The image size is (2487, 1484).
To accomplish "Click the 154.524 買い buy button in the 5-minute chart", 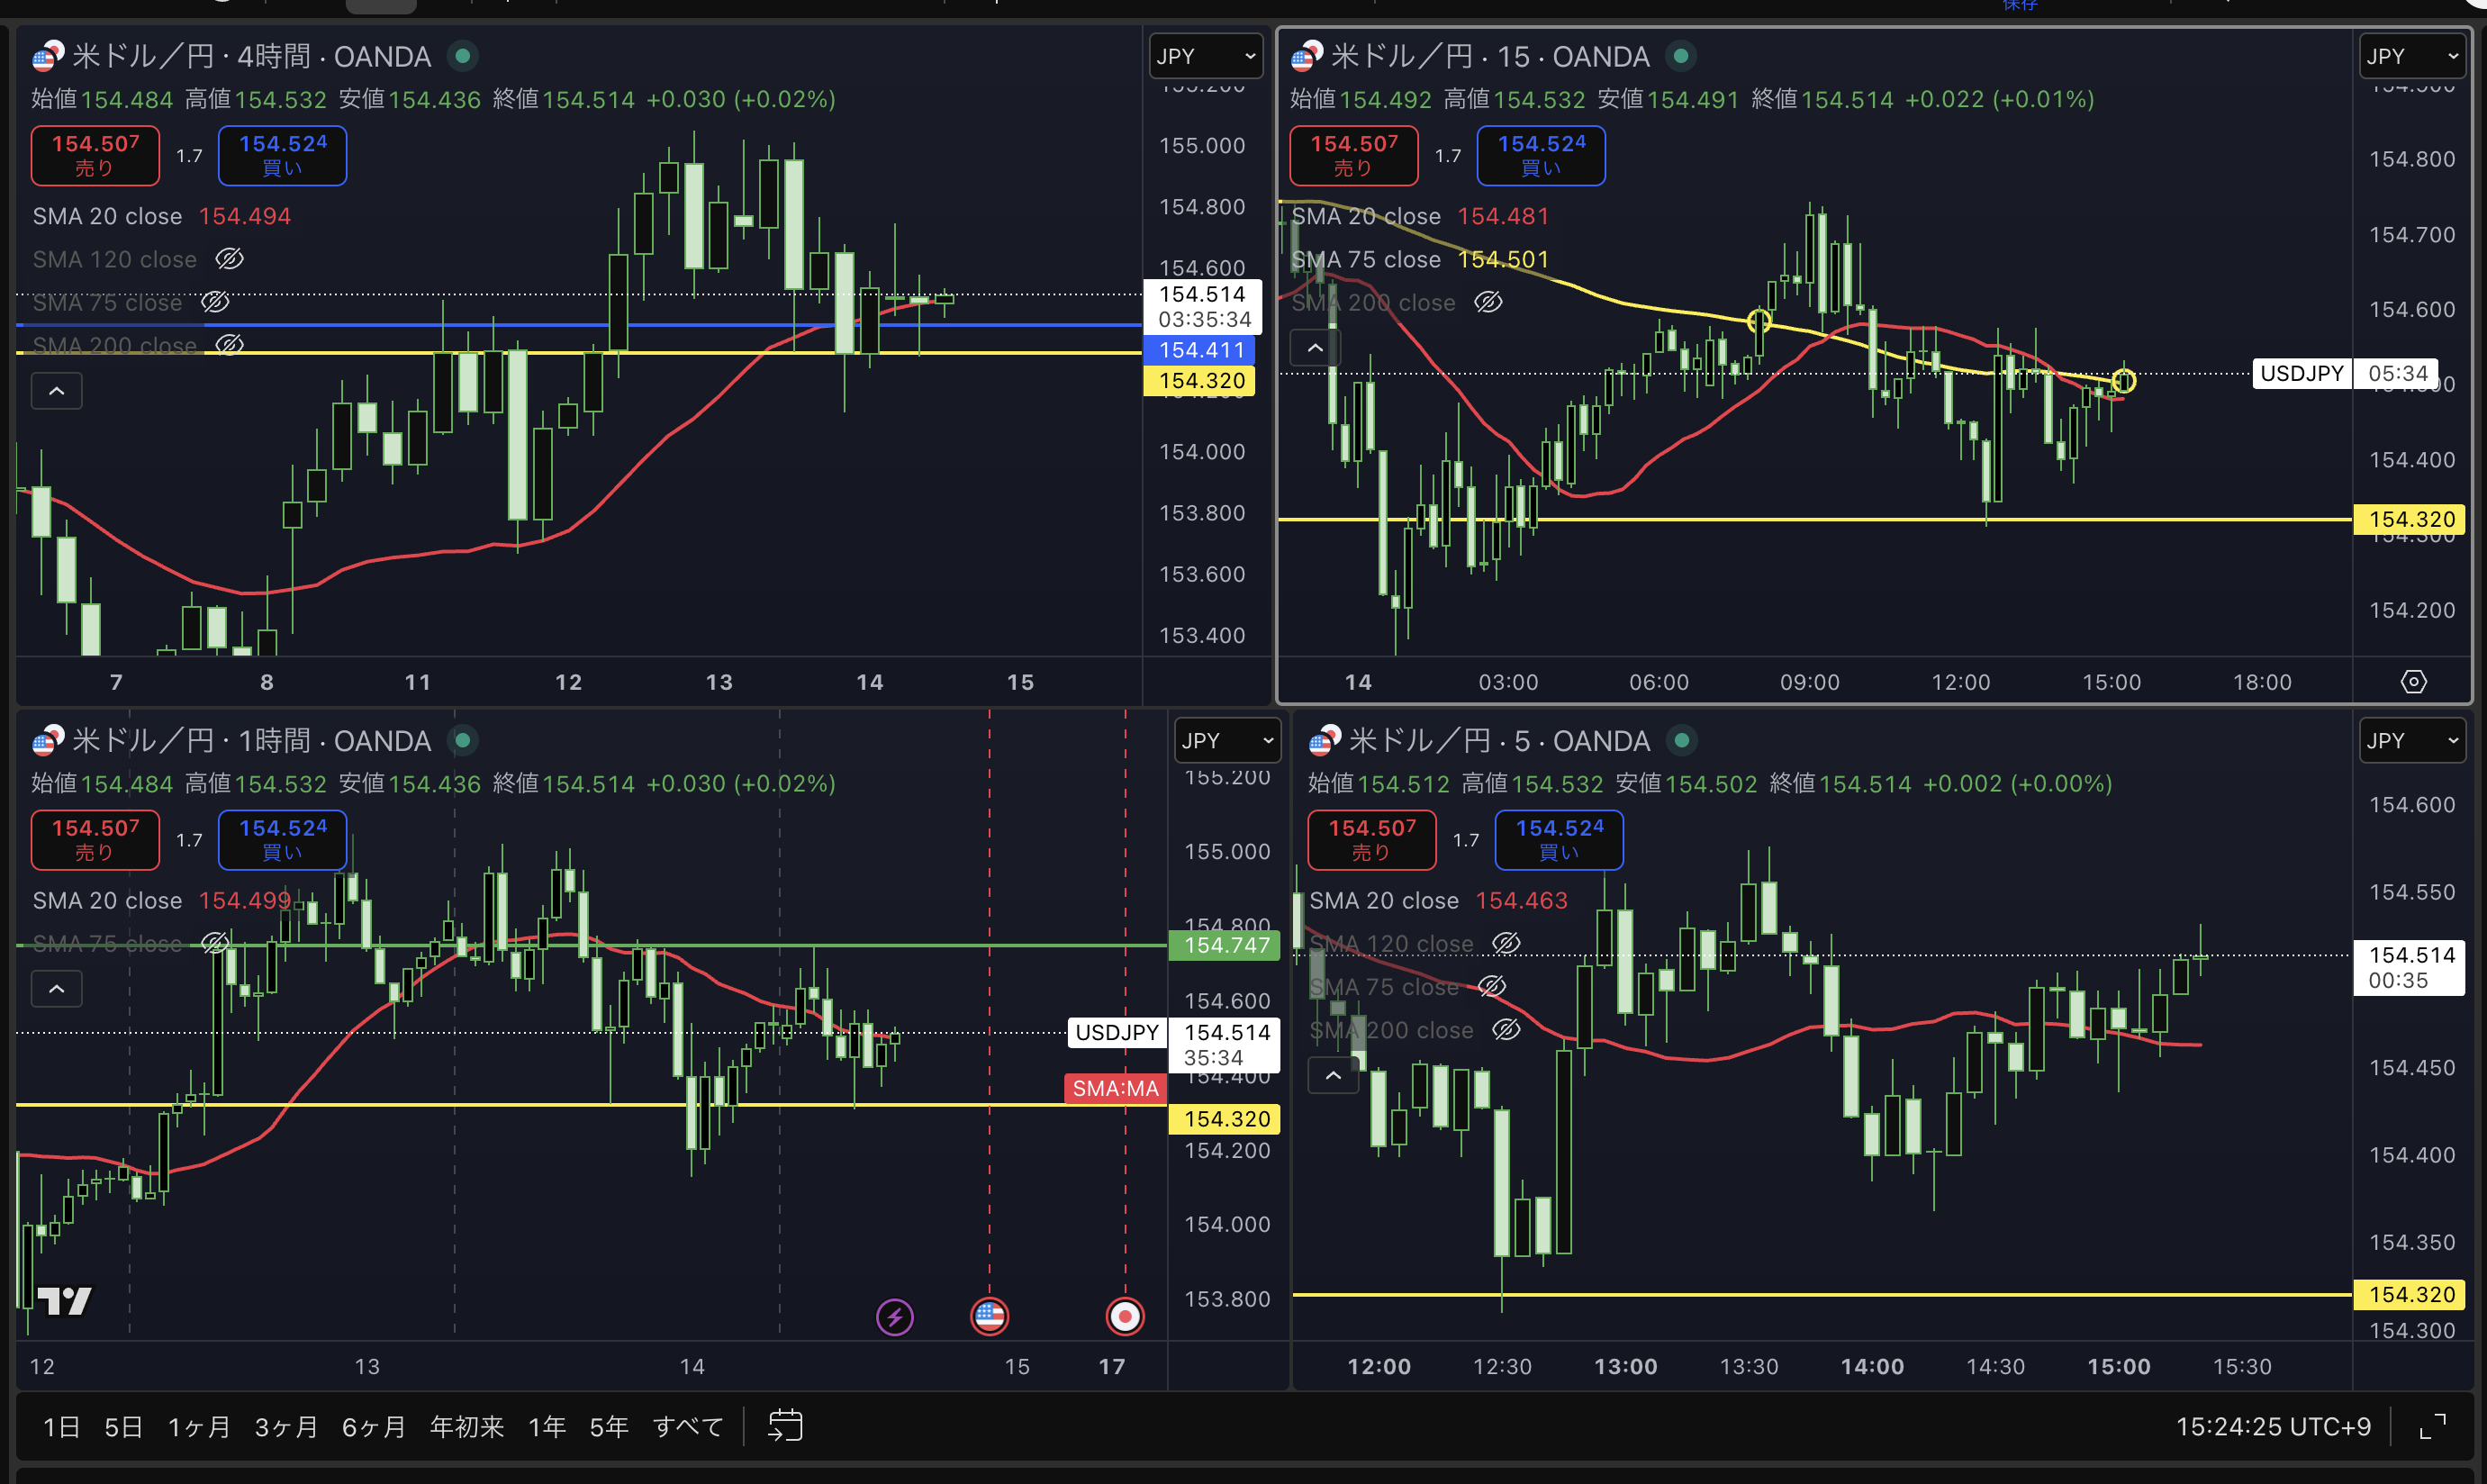I will pyautogui.click(x=1558, y=840).
